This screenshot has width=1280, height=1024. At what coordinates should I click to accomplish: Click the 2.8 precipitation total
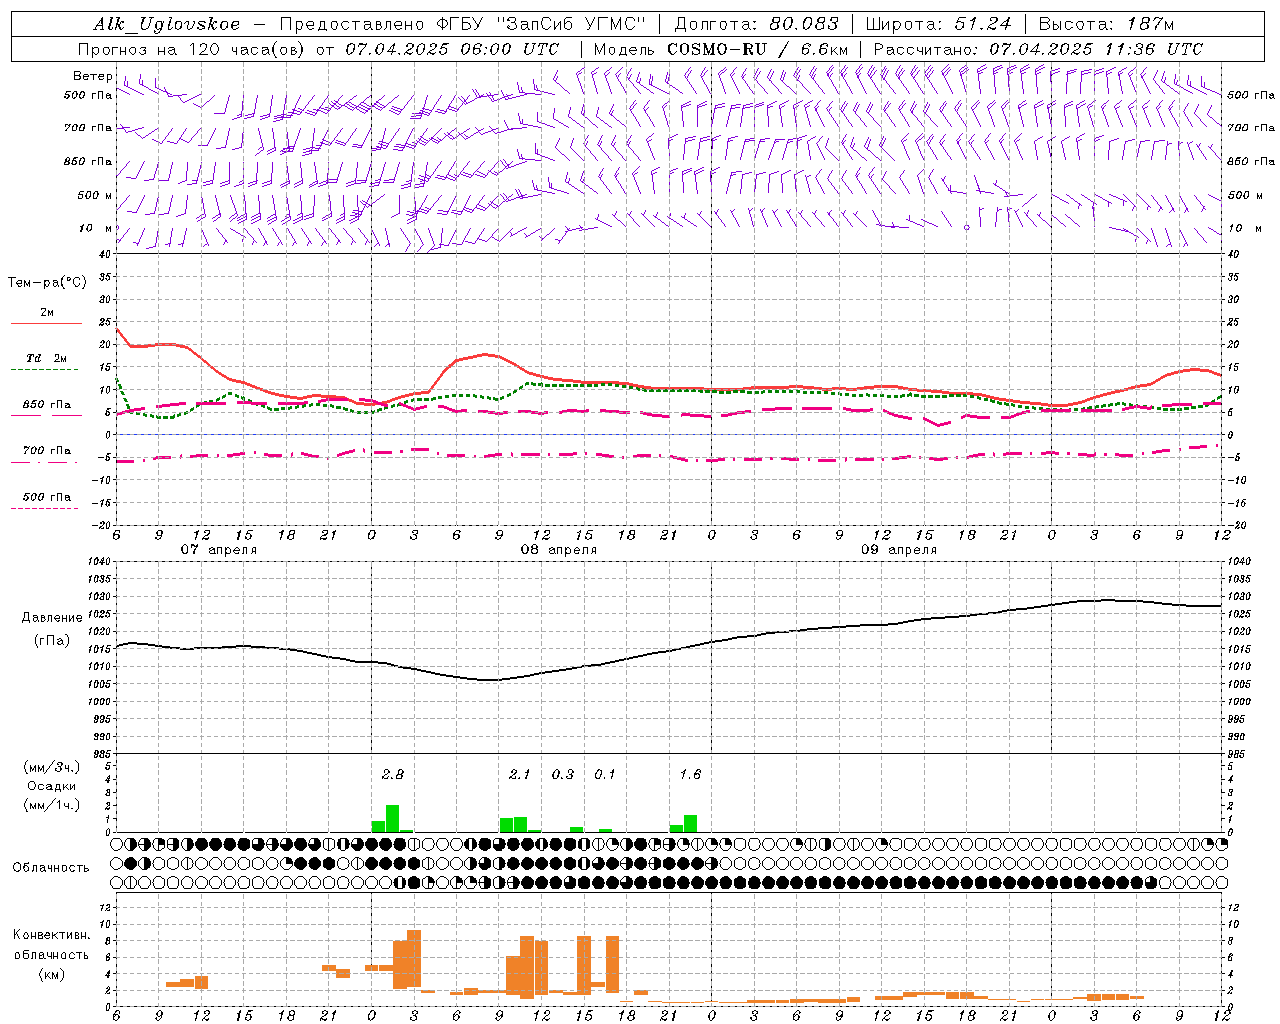point(392,774)
